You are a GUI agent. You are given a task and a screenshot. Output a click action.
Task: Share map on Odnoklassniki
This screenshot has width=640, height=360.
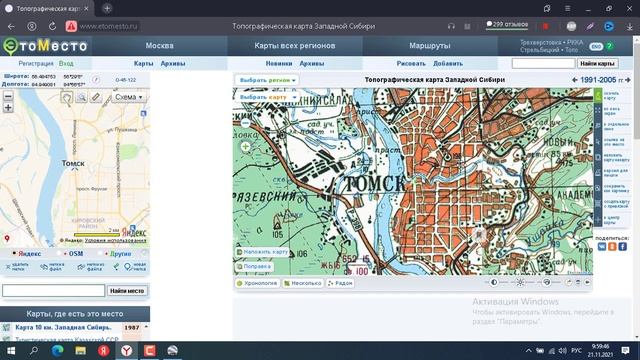[612, 247]
